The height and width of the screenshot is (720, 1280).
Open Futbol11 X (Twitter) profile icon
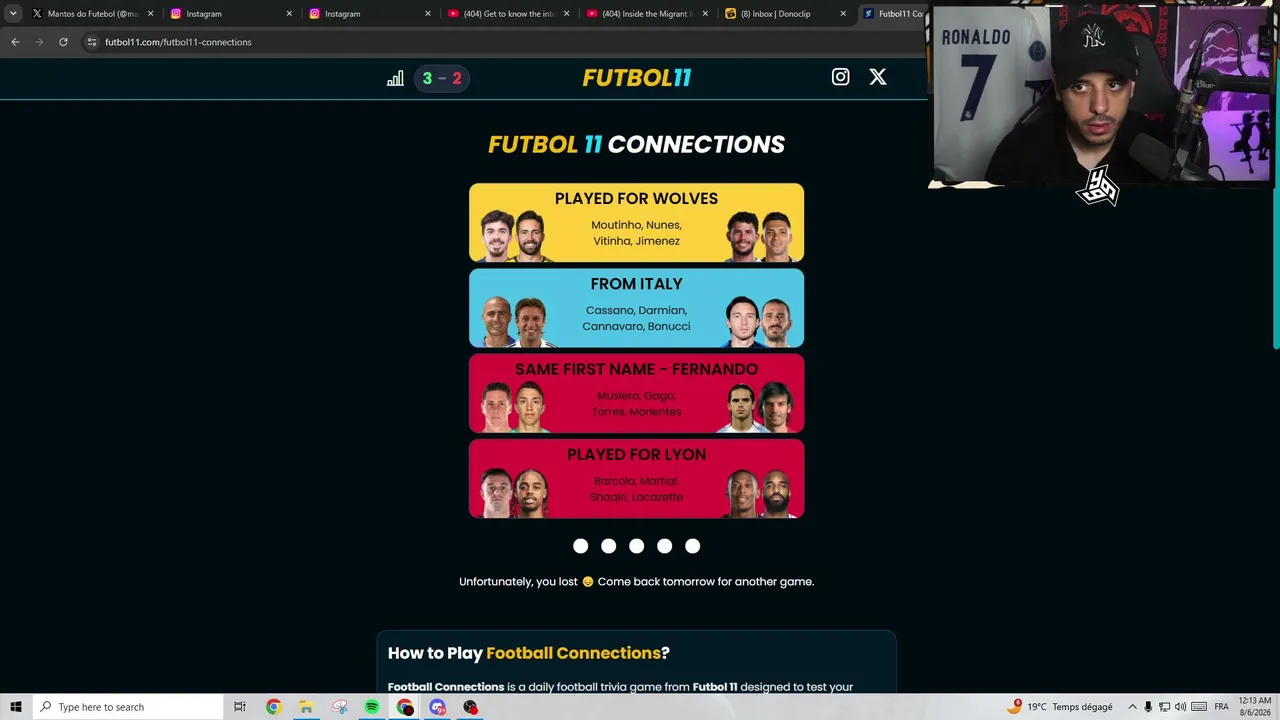877,77
